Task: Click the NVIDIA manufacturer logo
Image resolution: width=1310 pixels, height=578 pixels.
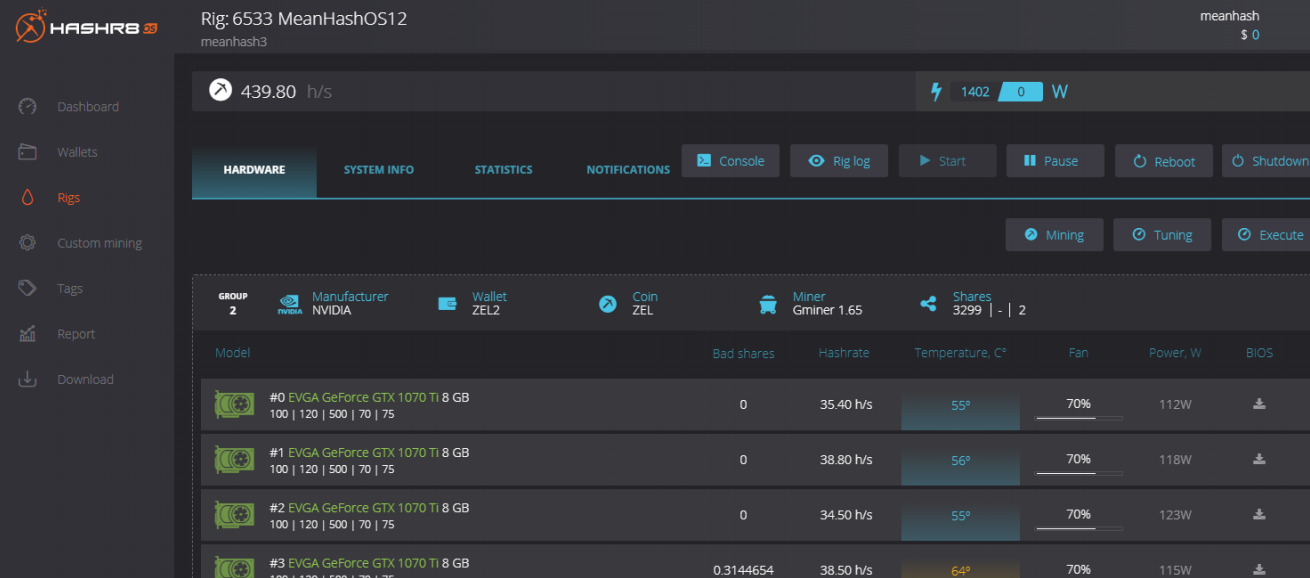Action: click(290, 304)
